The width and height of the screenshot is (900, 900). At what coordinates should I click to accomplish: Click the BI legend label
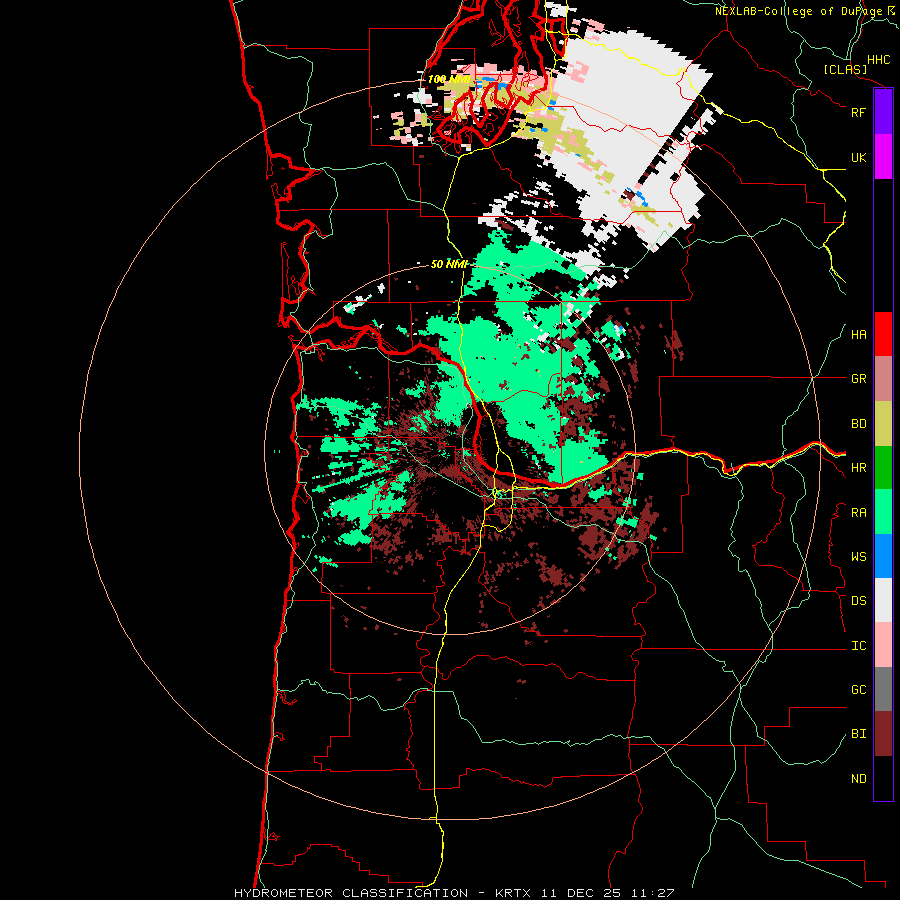tap(858, 734)
